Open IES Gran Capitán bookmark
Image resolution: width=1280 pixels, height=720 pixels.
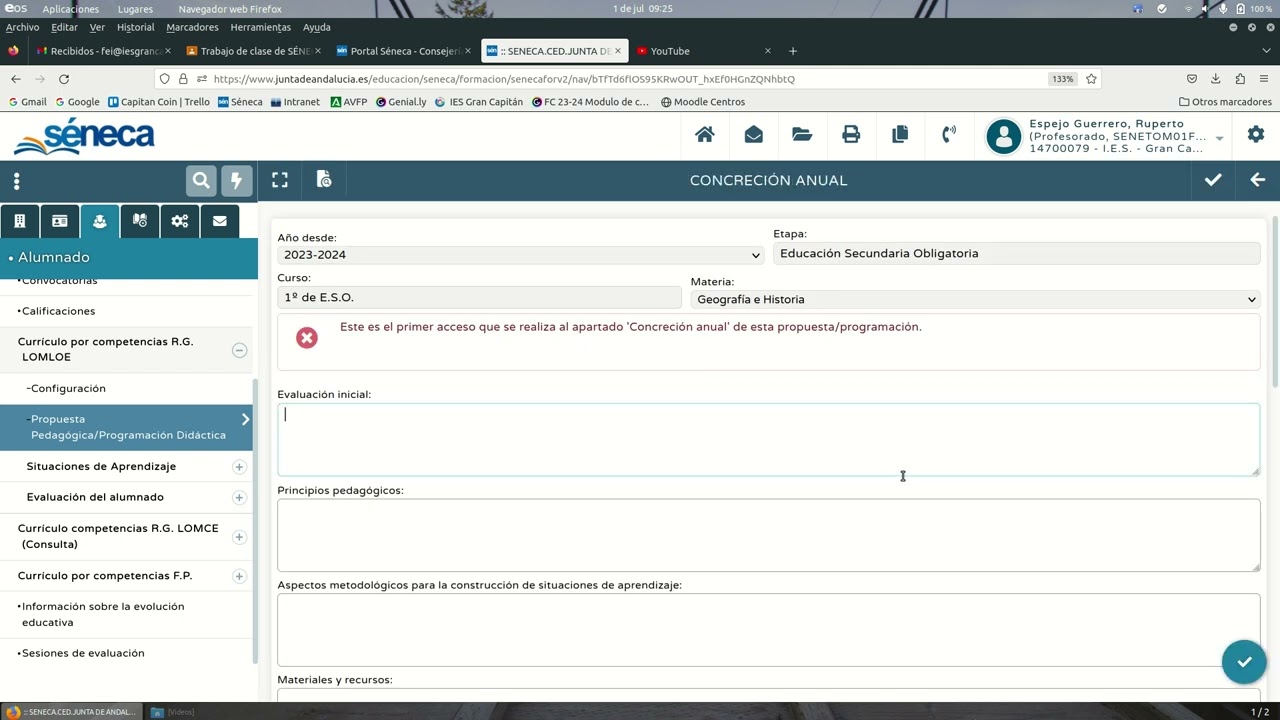coord(479,102)
